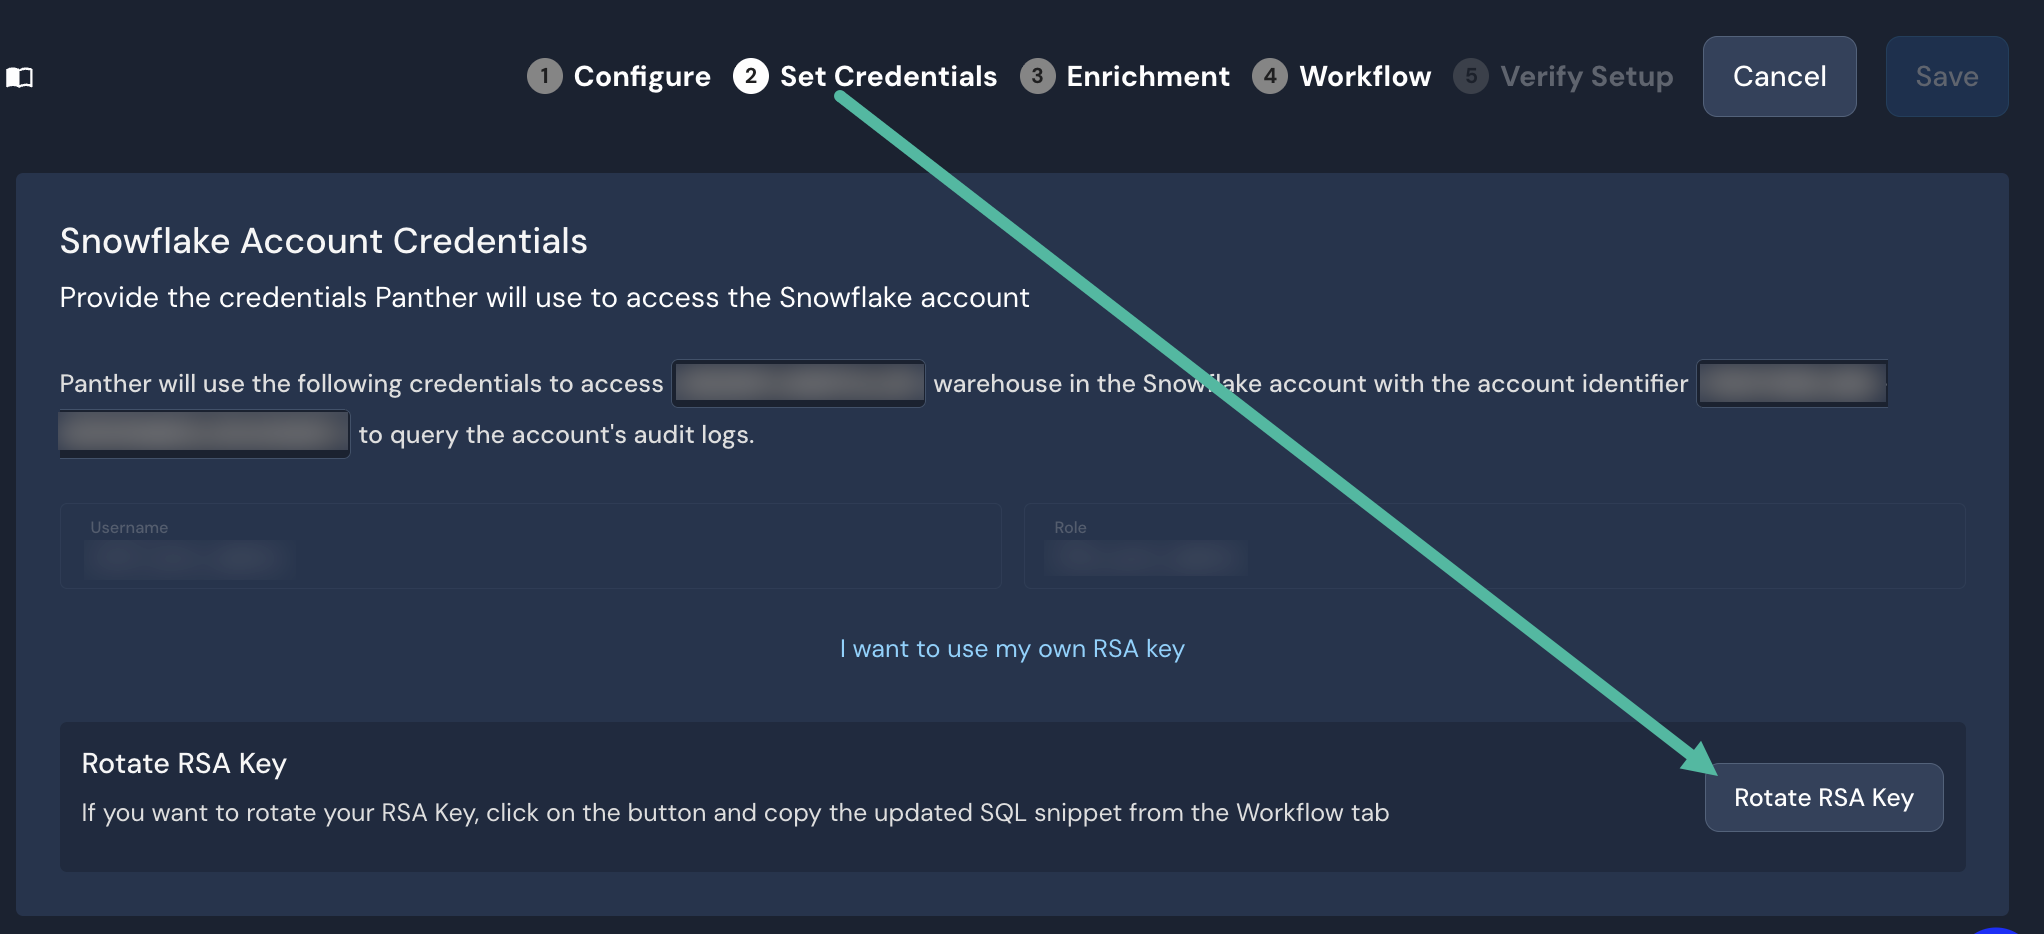Click inside the Username field
The width and height of the screenshot is (2044, 934).
[530, 546]
